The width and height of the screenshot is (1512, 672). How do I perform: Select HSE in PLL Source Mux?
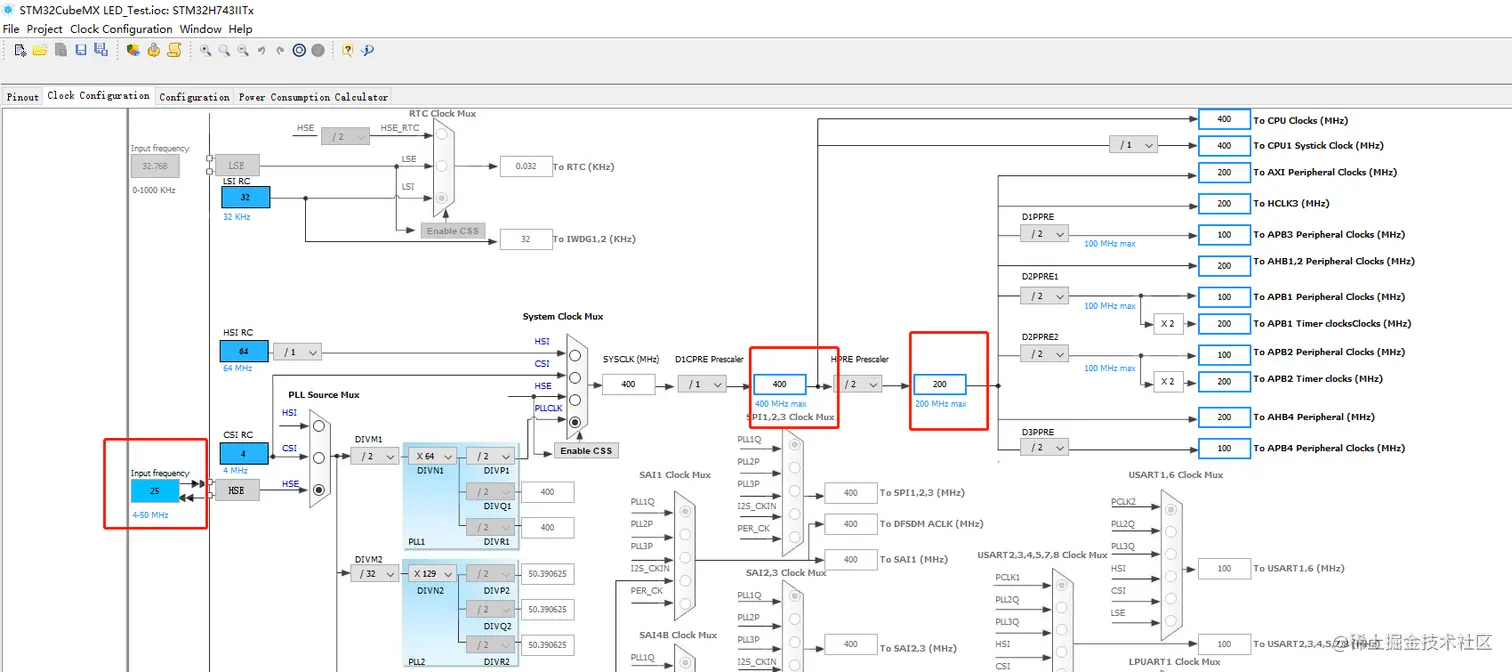point(319,490)
